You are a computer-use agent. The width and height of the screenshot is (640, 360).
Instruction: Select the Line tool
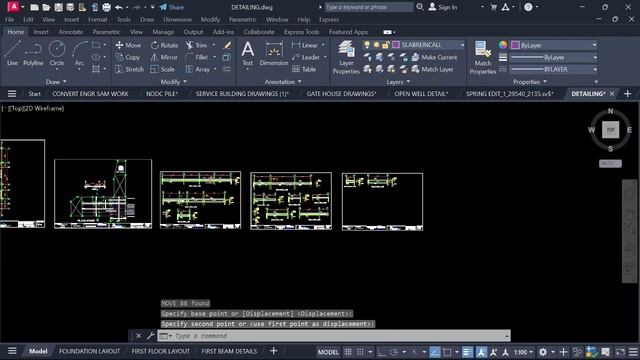(12, 53)
